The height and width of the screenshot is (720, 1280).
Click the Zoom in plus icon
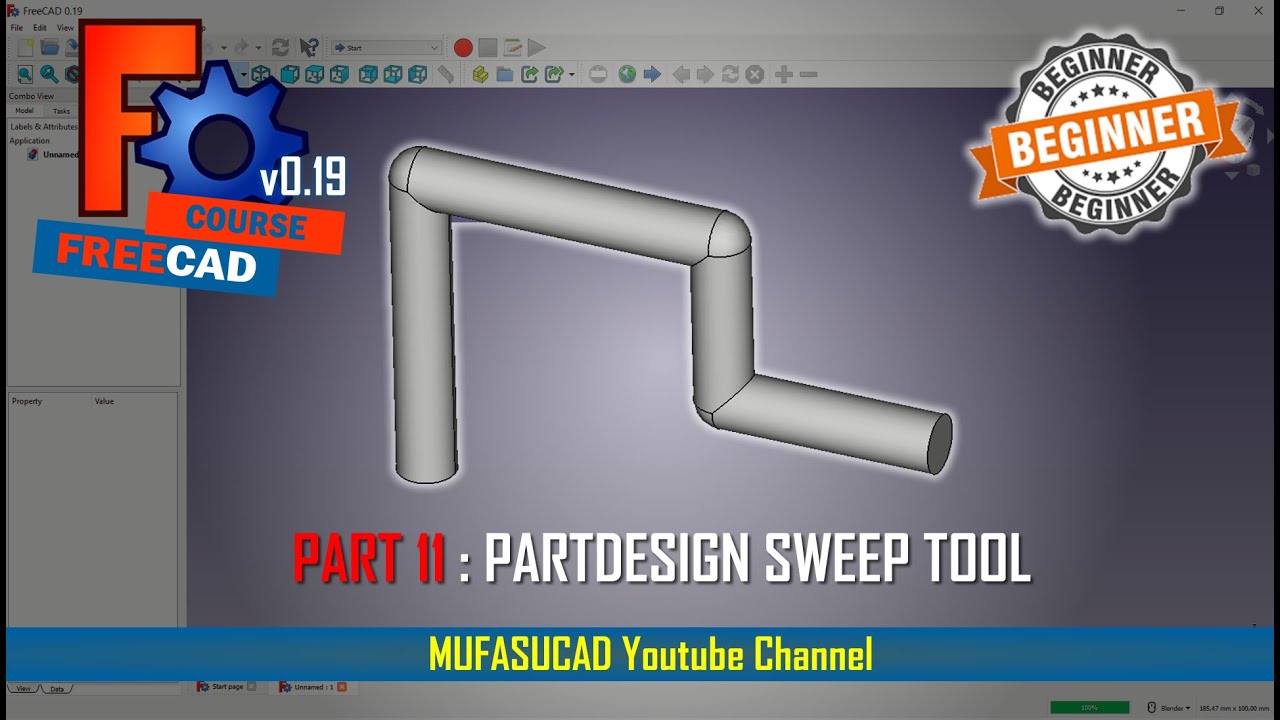click(784, 74)
